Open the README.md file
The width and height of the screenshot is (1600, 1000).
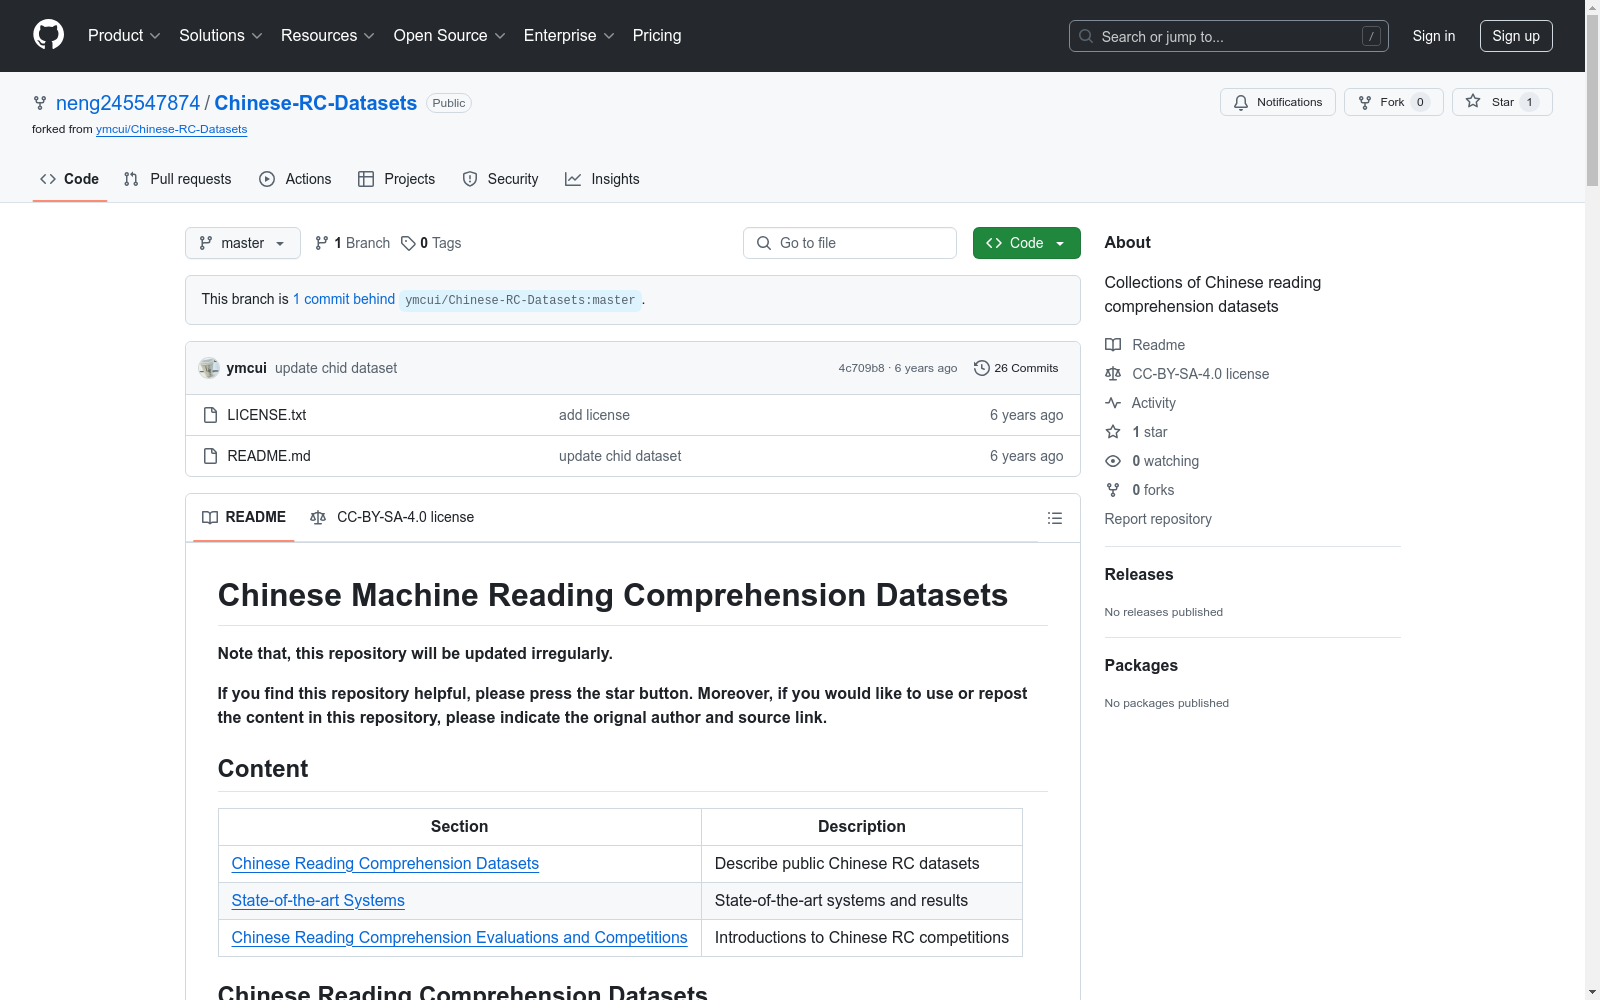269,456
